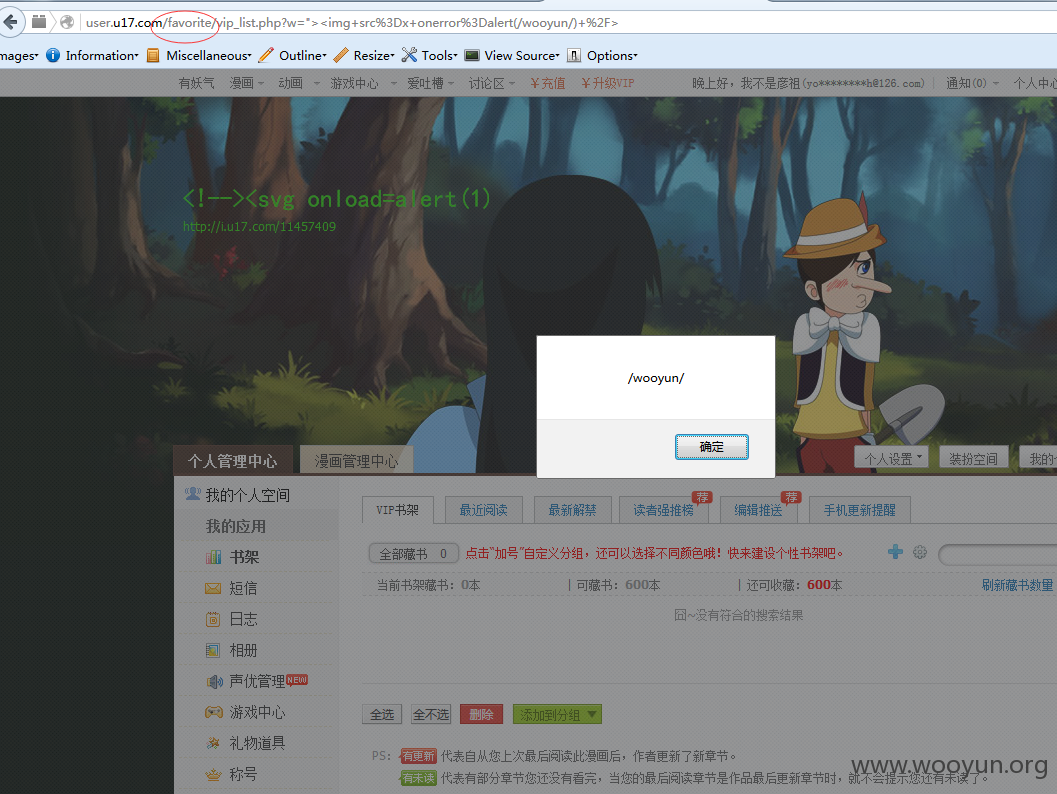Switch to the 个人管理中心 tab
Image resolution: width=1057 pixels, height=794 pixels.
tap(233, 460)
